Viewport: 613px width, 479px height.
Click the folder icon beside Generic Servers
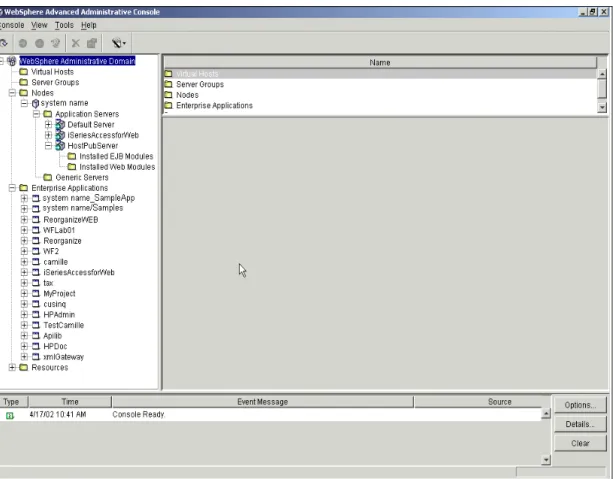48,178
